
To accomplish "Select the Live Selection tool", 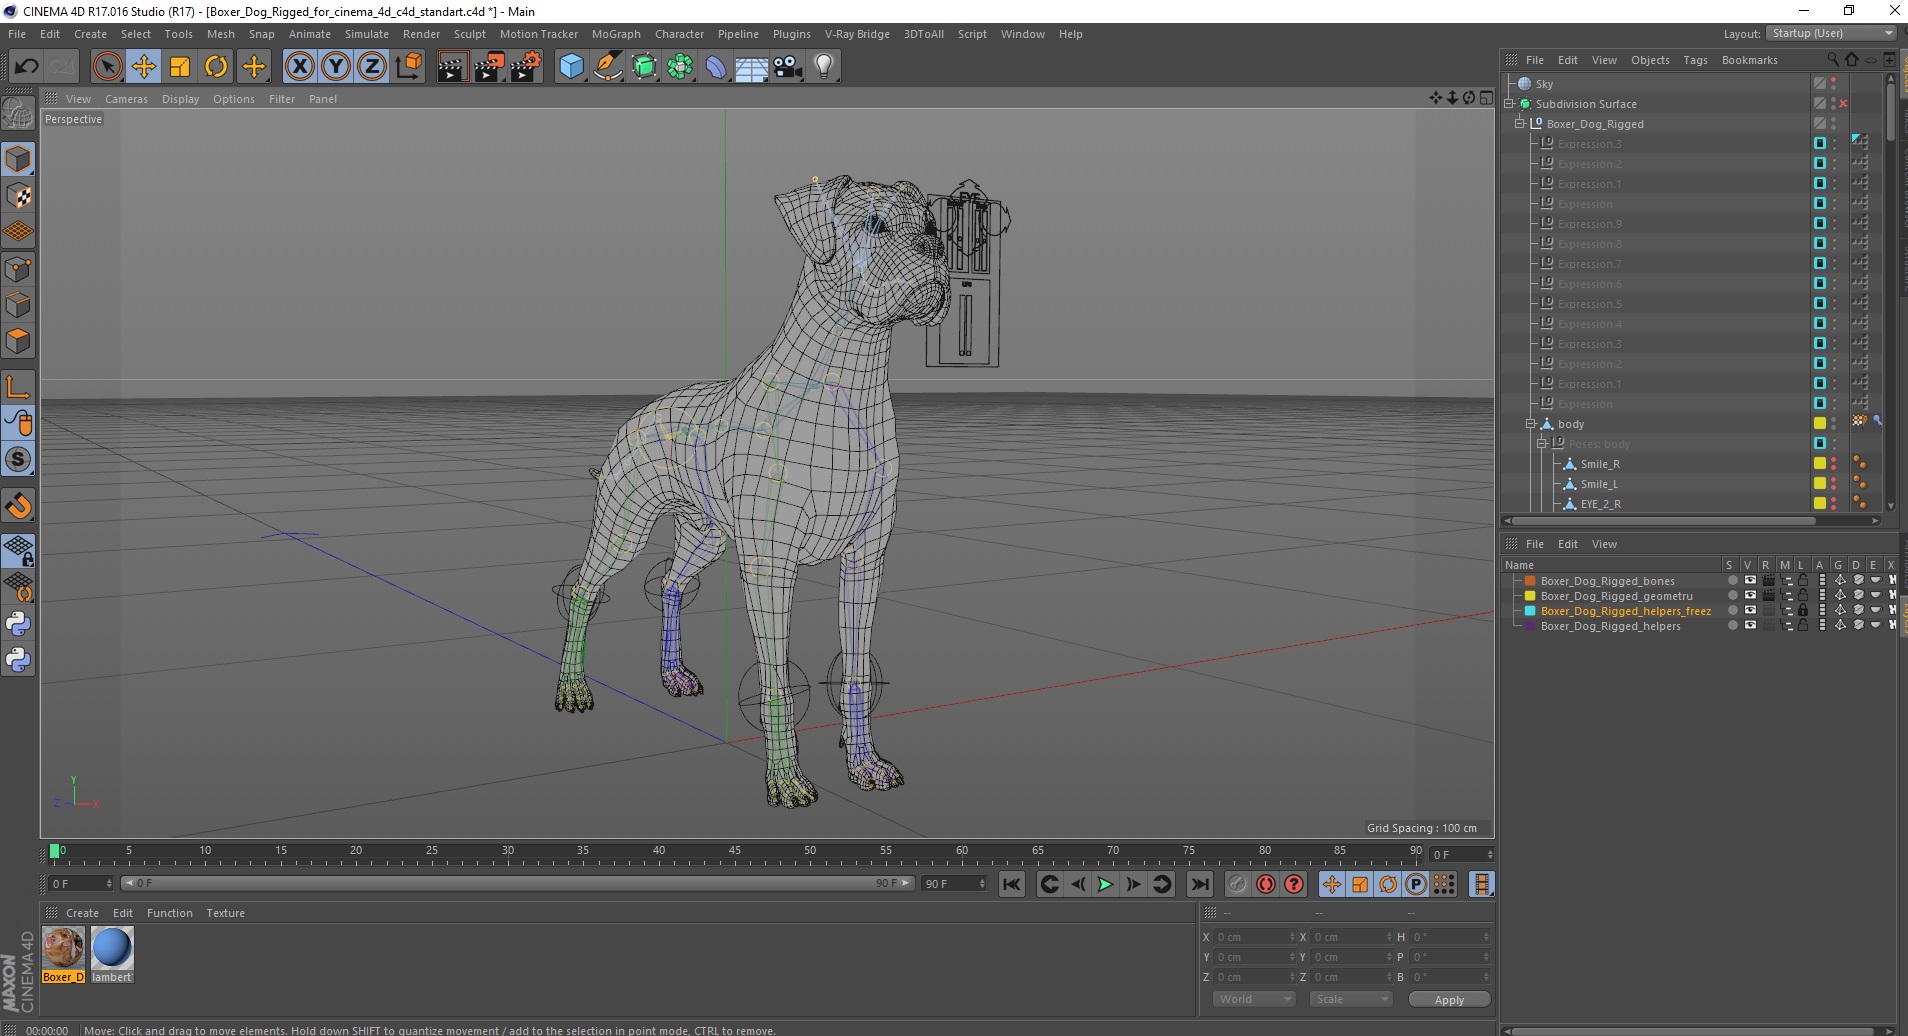I will [107, 67].
